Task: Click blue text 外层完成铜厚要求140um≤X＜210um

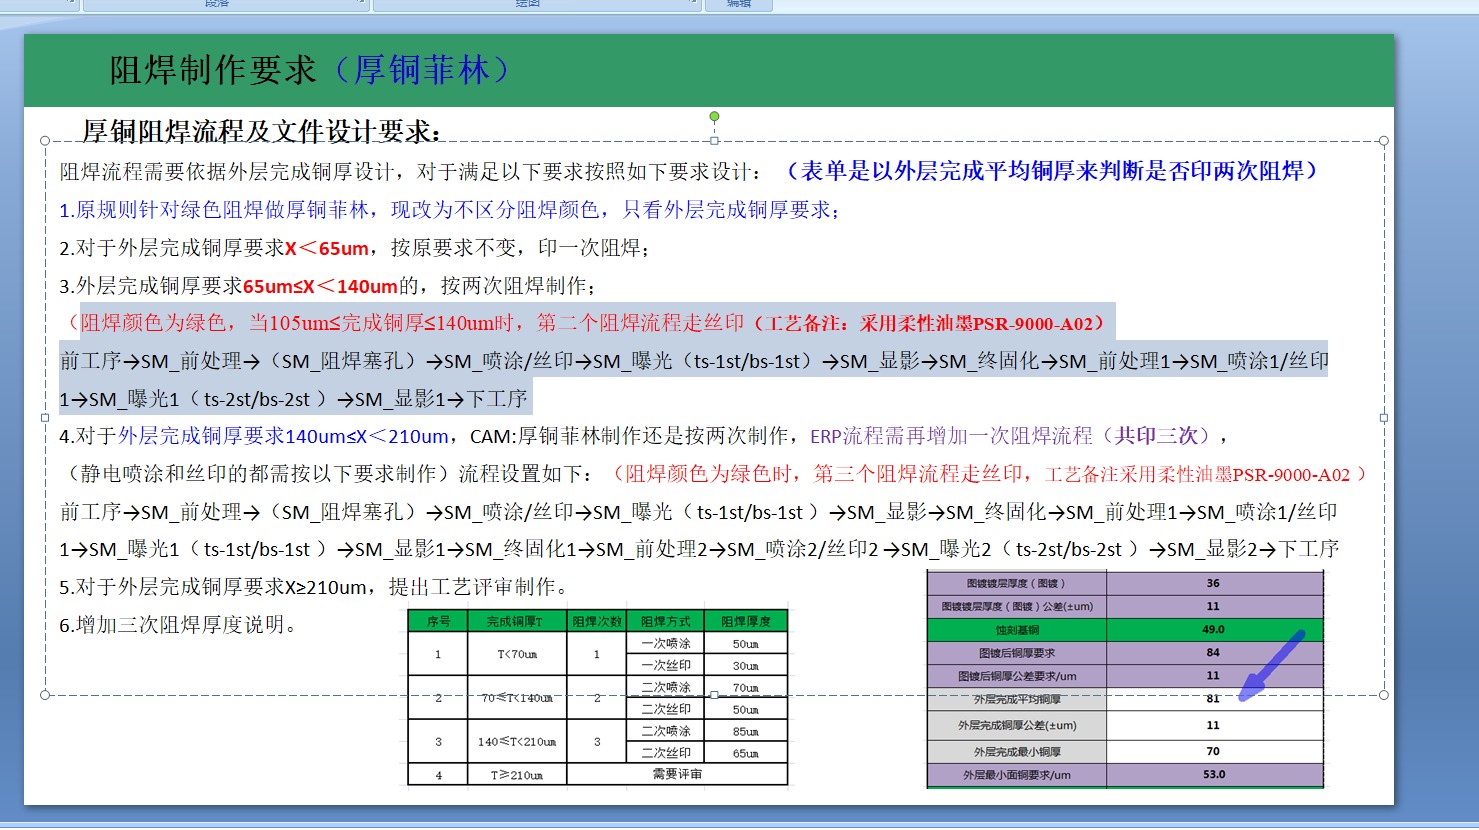Action: coord(283,436)
